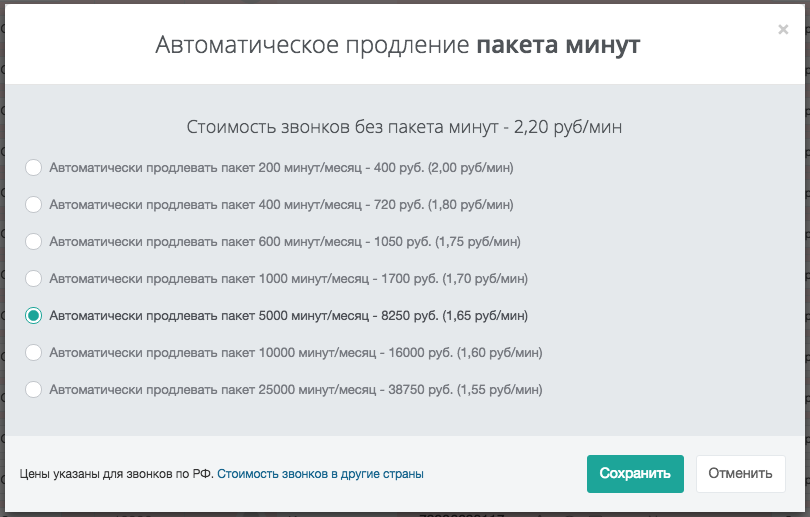
Task: Click label text '8250 руб. (1,65 руб/мин)'
Action: (x=455, y=316)
